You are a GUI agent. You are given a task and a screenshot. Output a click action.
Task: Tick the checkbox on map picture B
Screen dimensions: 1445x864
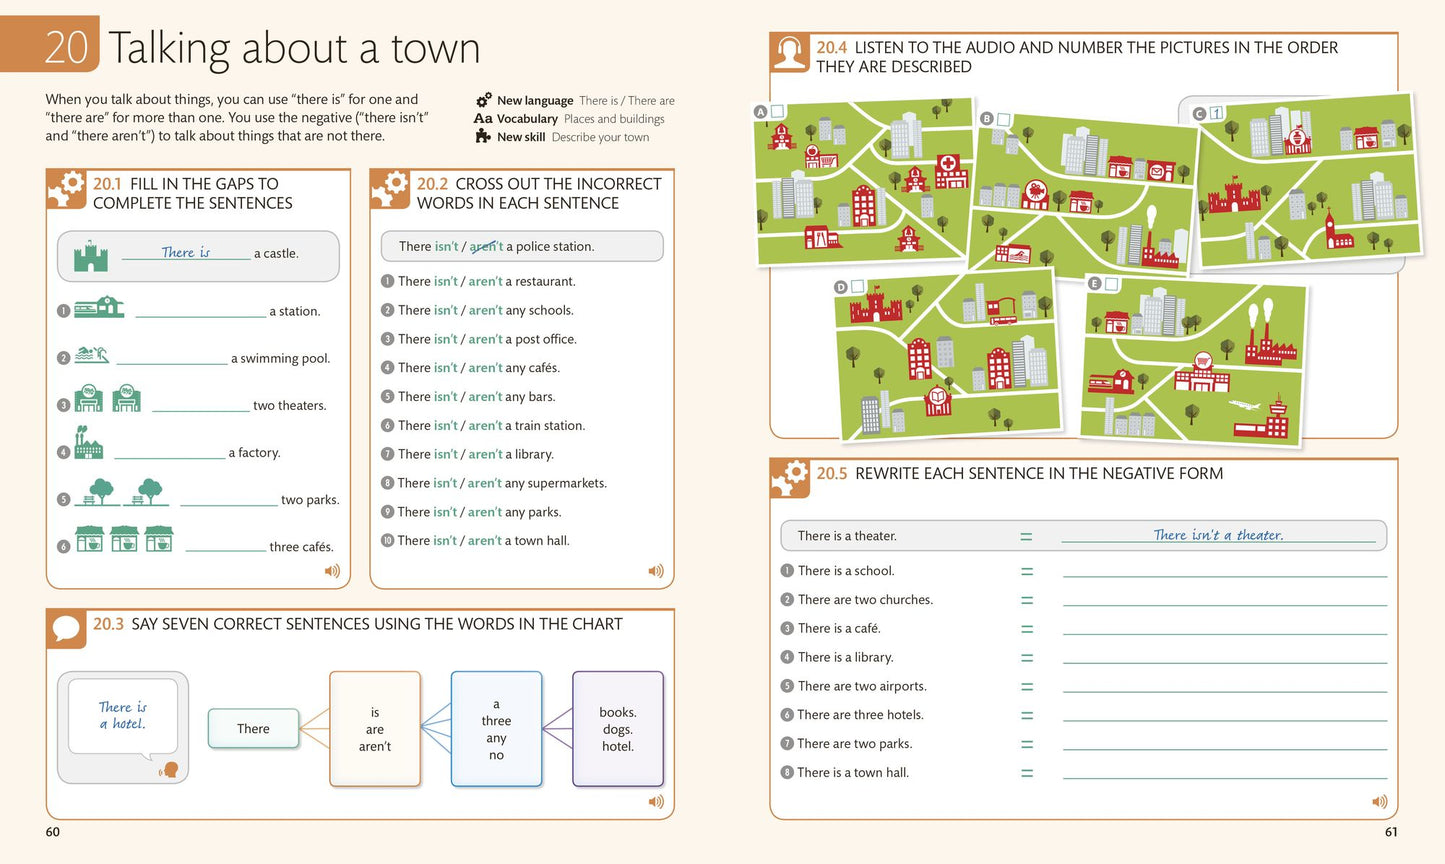(x=1004, y=119)
